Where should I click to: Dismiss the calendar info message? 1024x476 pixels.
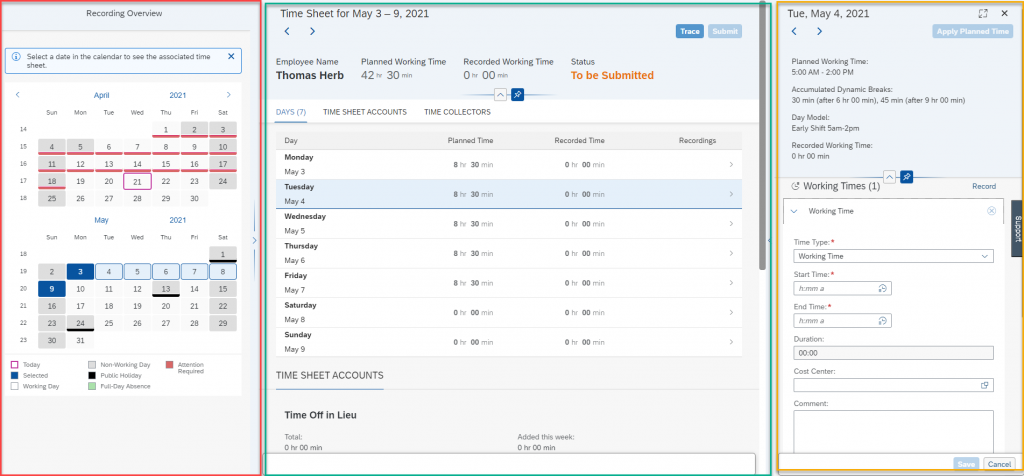(231, 57)
